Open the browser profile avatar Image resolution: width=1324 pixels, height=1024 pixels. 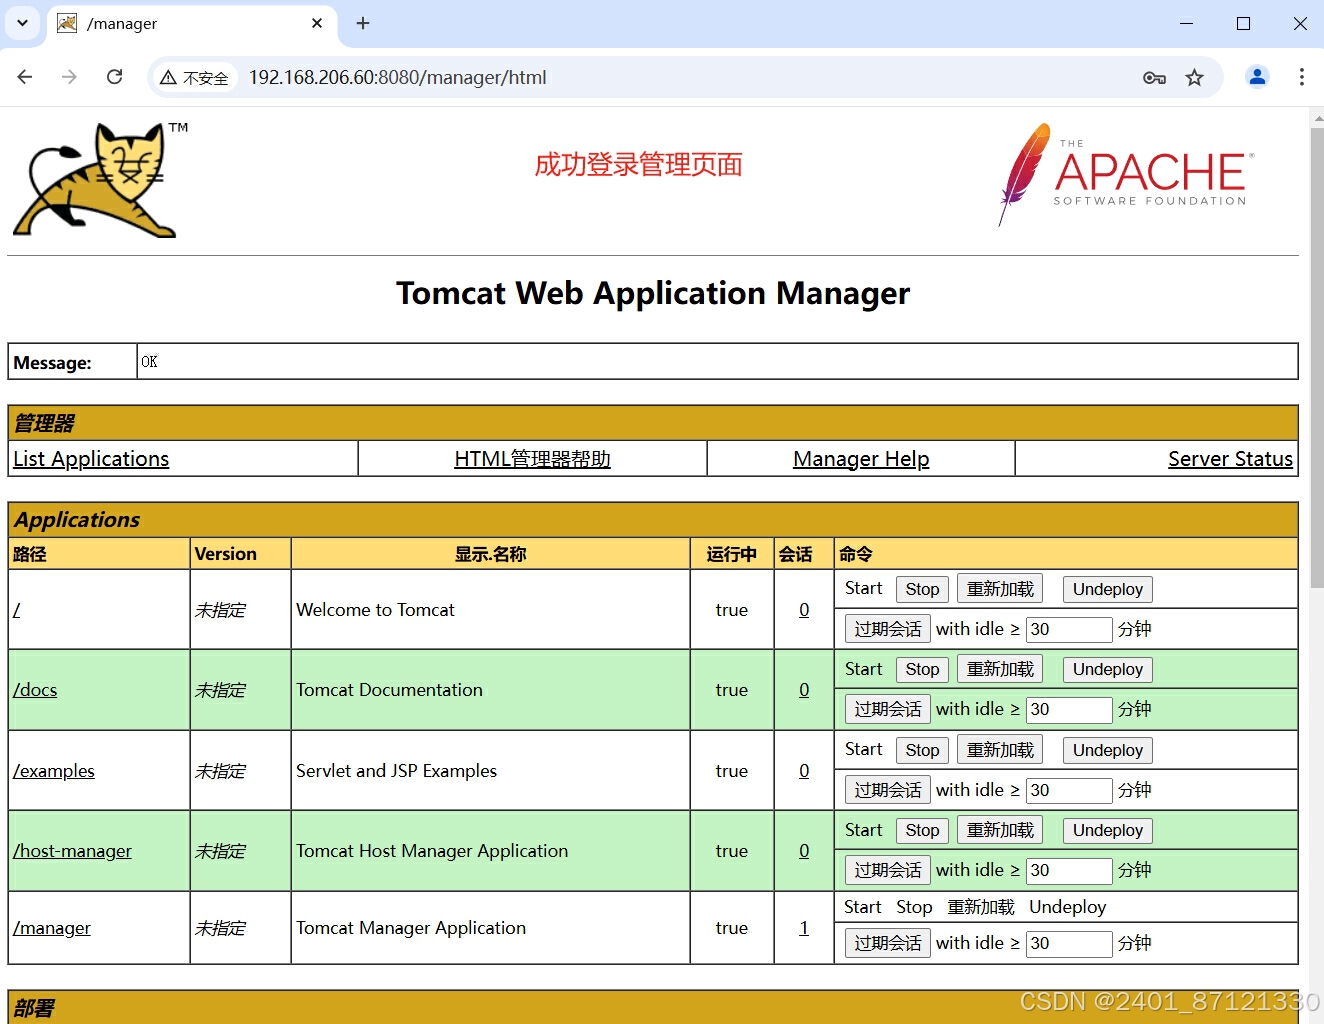coord(1257,77)
